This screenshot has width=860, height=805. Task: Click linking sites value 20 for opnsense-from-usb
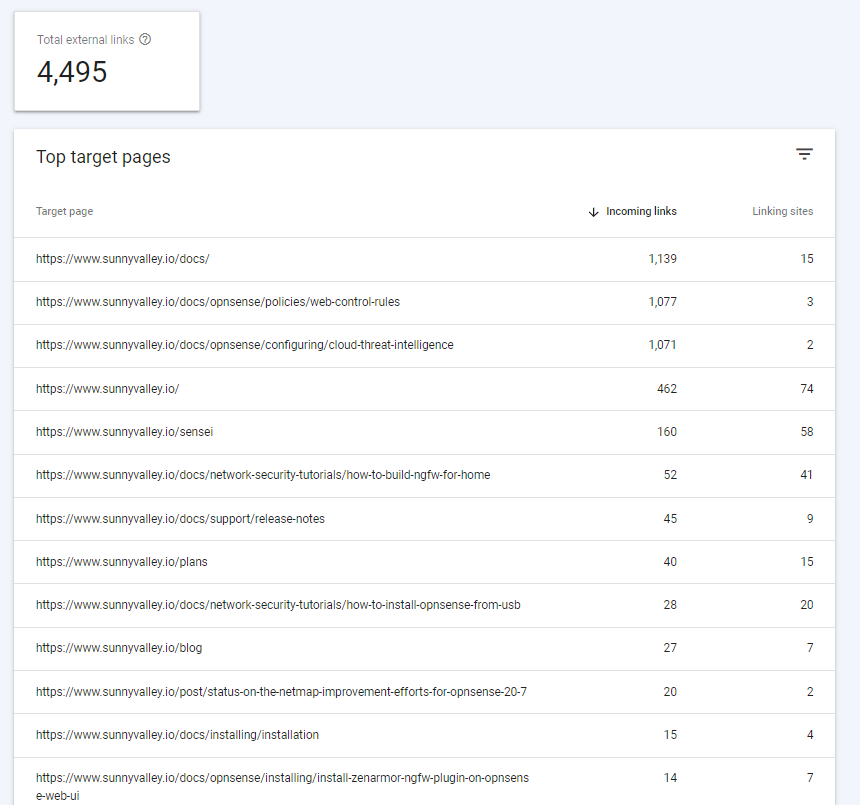[807, 605]
